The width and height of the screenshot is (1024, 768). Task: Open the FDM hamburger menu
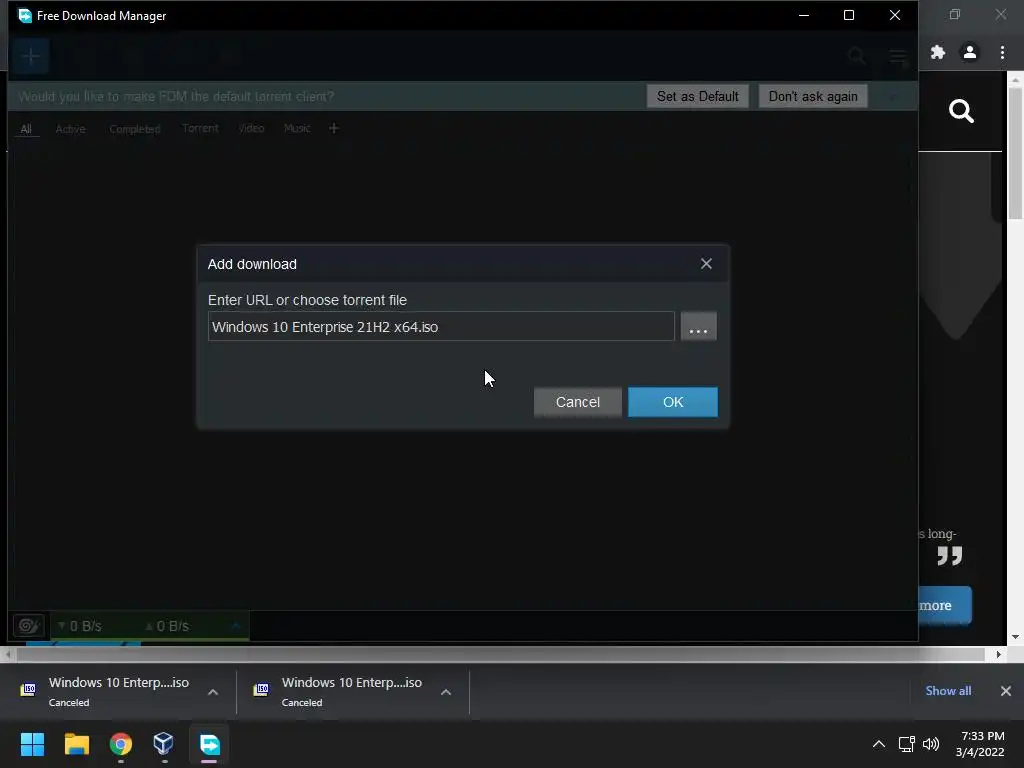tap(899, 56)
